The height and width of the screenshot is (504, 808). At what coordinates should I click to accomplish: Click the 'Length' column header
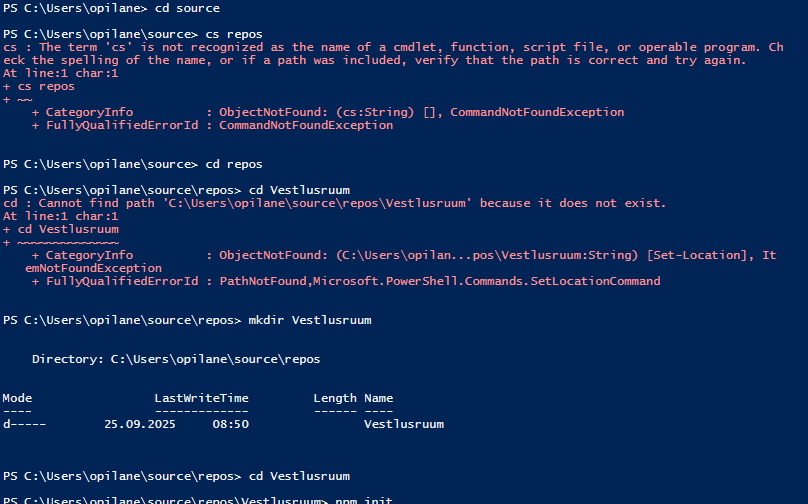(x=335, y=398)
